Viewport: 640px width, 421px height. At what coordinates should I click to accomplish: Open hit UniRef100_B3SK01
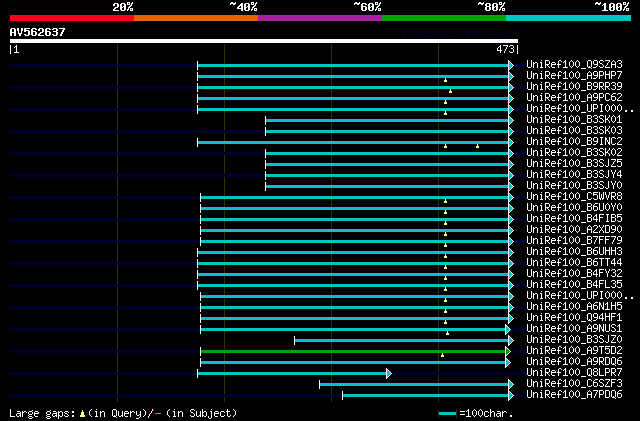[574, 120]
